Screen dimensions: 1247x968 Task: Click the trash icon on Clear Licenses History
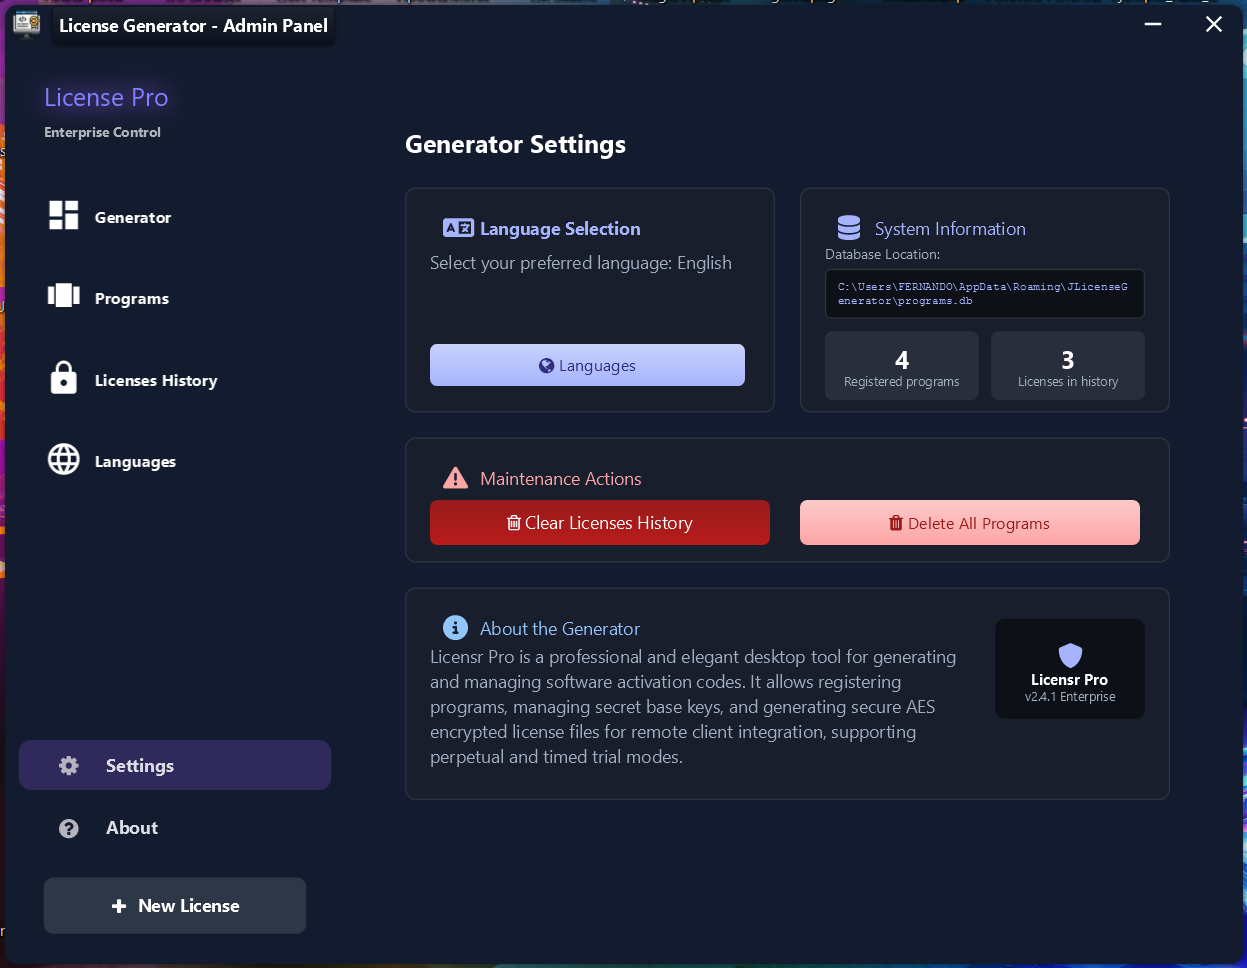pos(514,522)
